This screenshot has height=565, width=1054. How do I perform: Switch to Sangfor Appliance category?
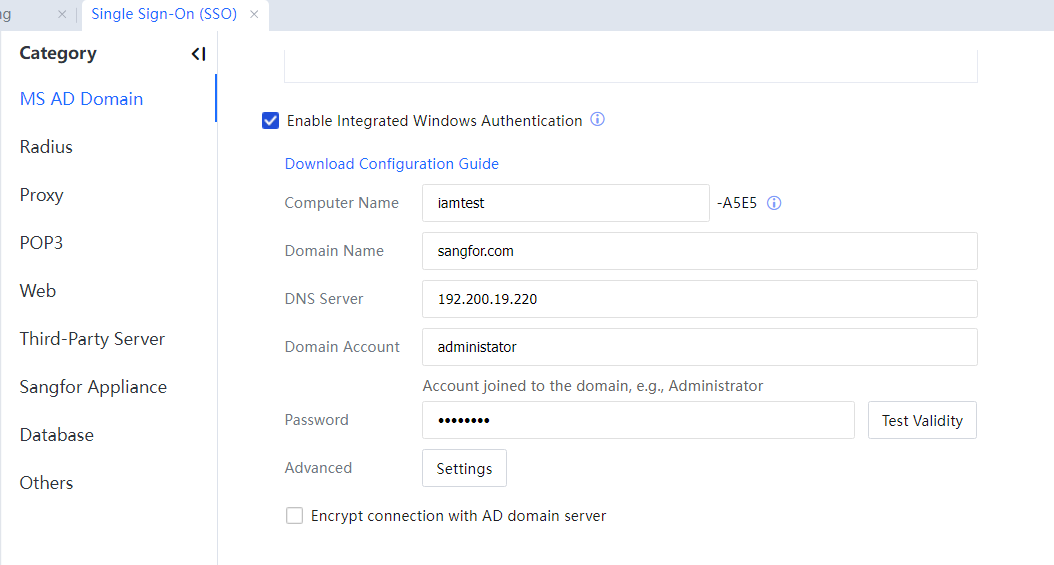[x=93, y=387]
